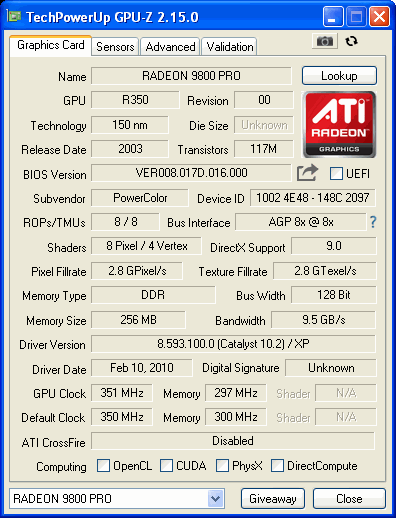Click the Name field RADEON 9800 PRO
Image resolution: width=396 pixels, height=518 pixels.
191,76
